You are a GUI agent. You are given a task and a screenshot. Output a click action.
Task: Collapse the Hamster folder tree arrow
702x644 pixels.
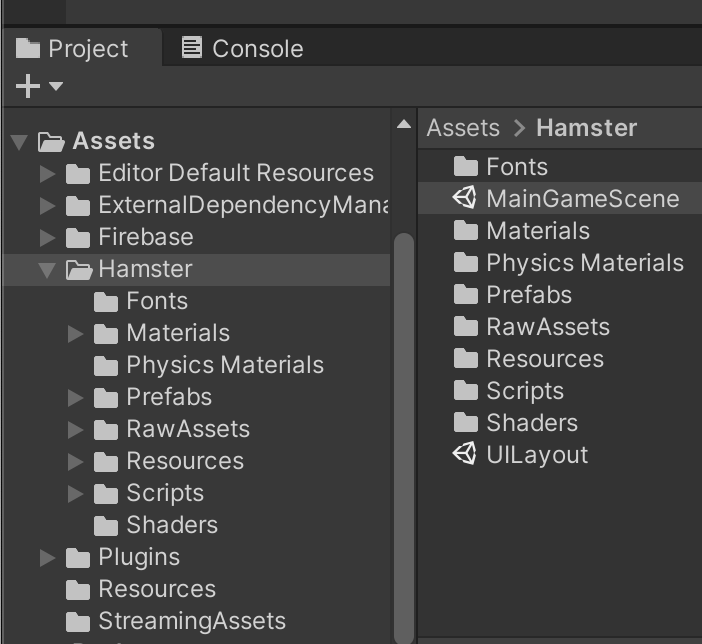tap(47, 270)
